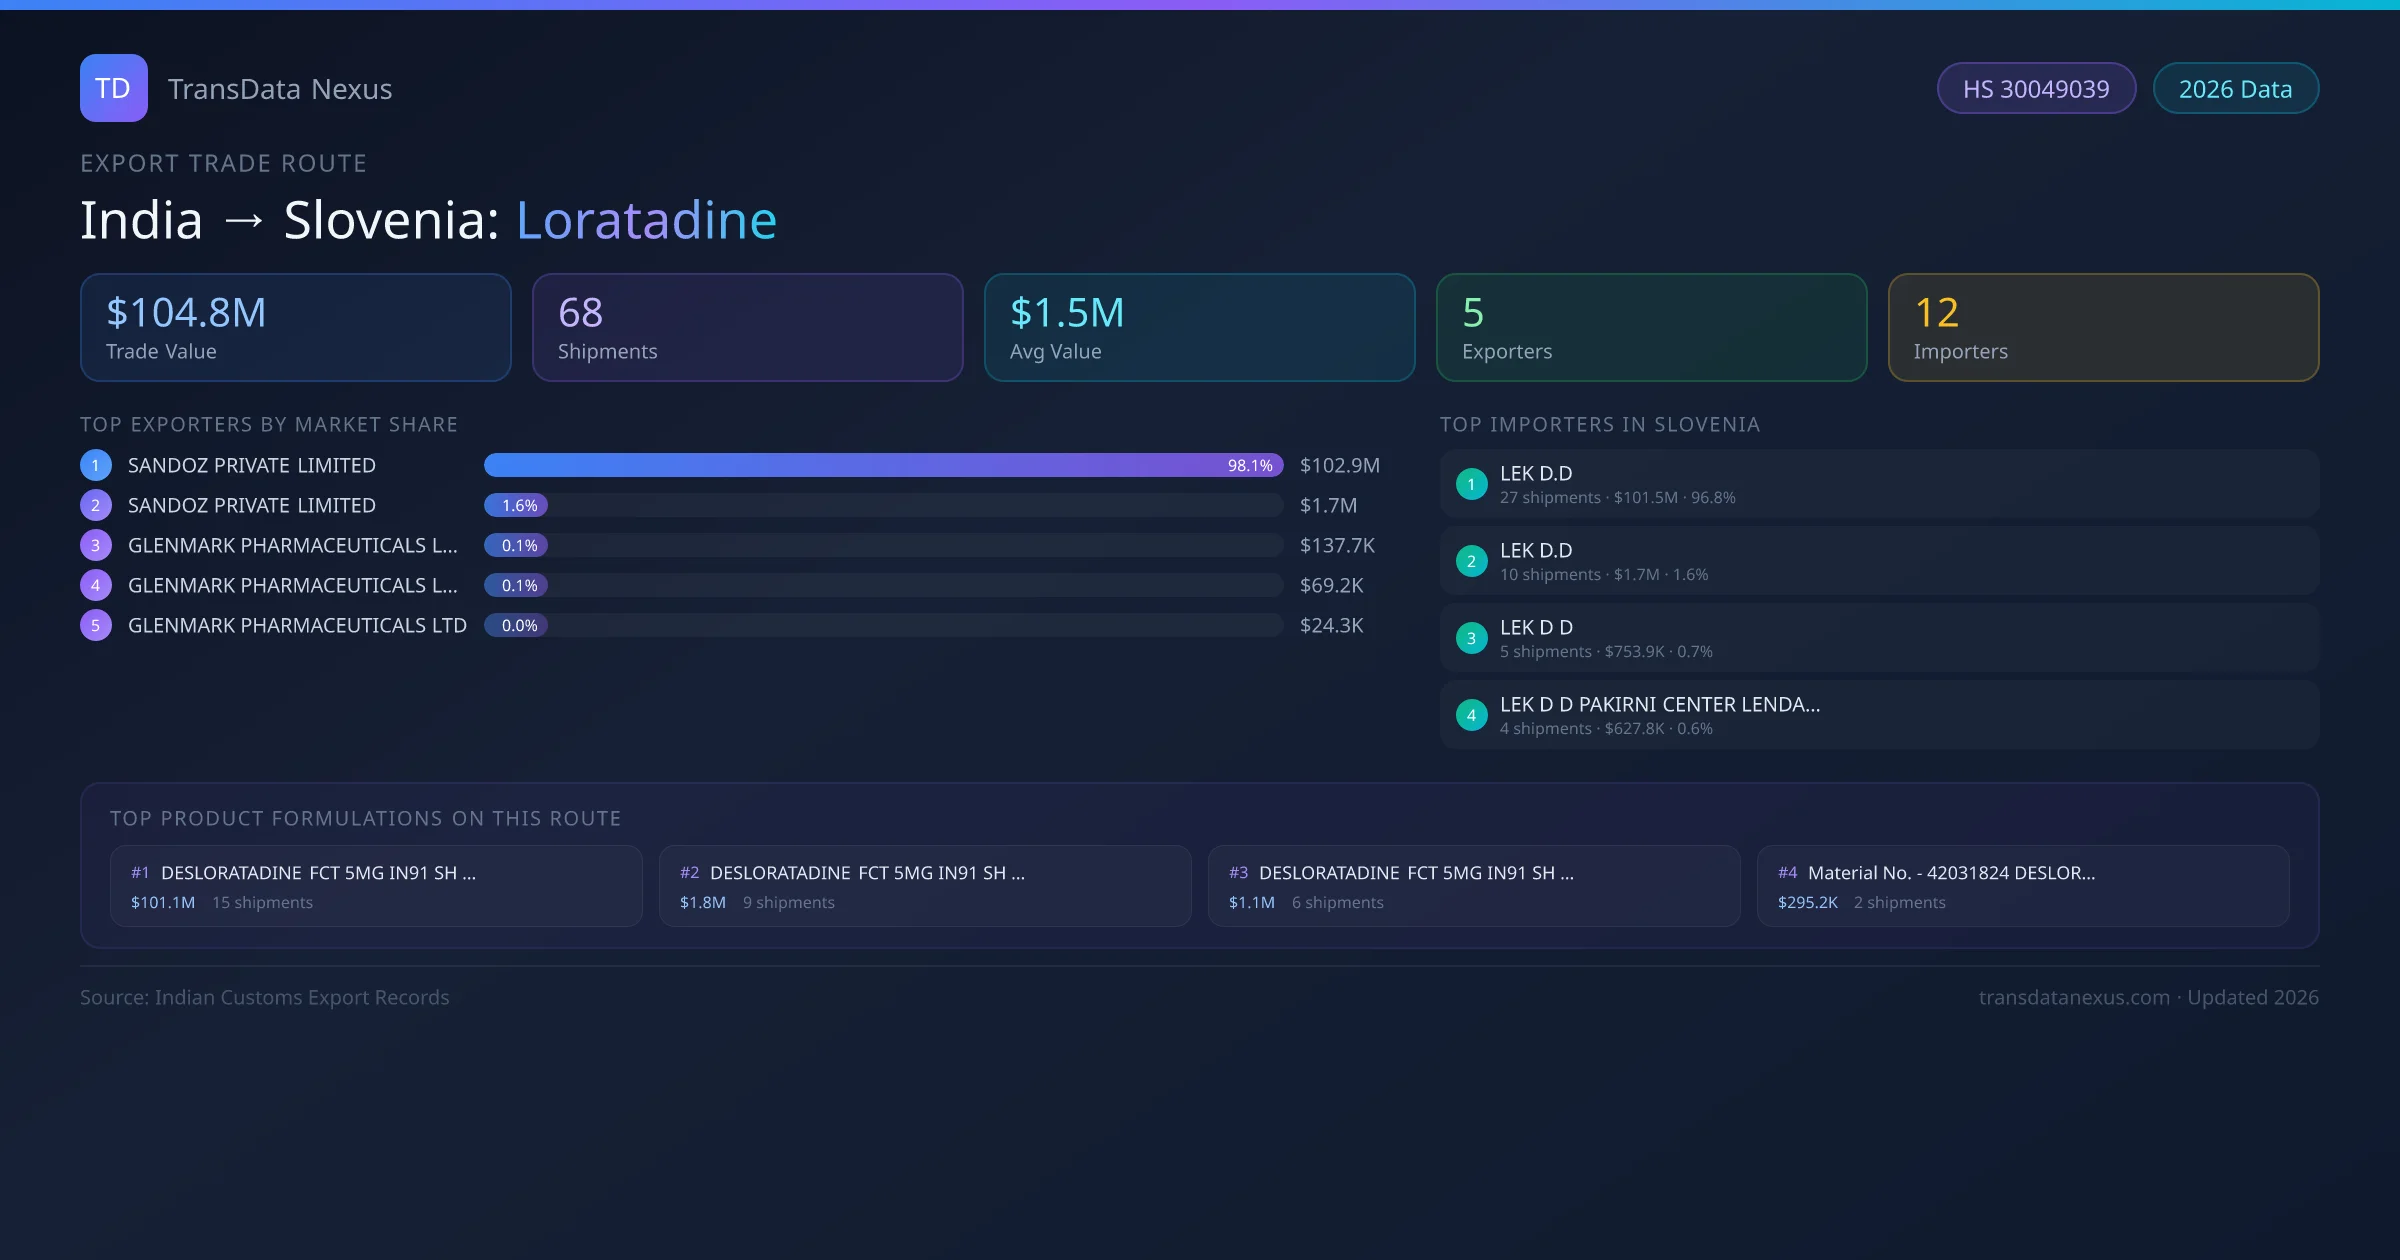Click the 2026 Data pill
The image size is (2400, 1260).
point(2235,89)
